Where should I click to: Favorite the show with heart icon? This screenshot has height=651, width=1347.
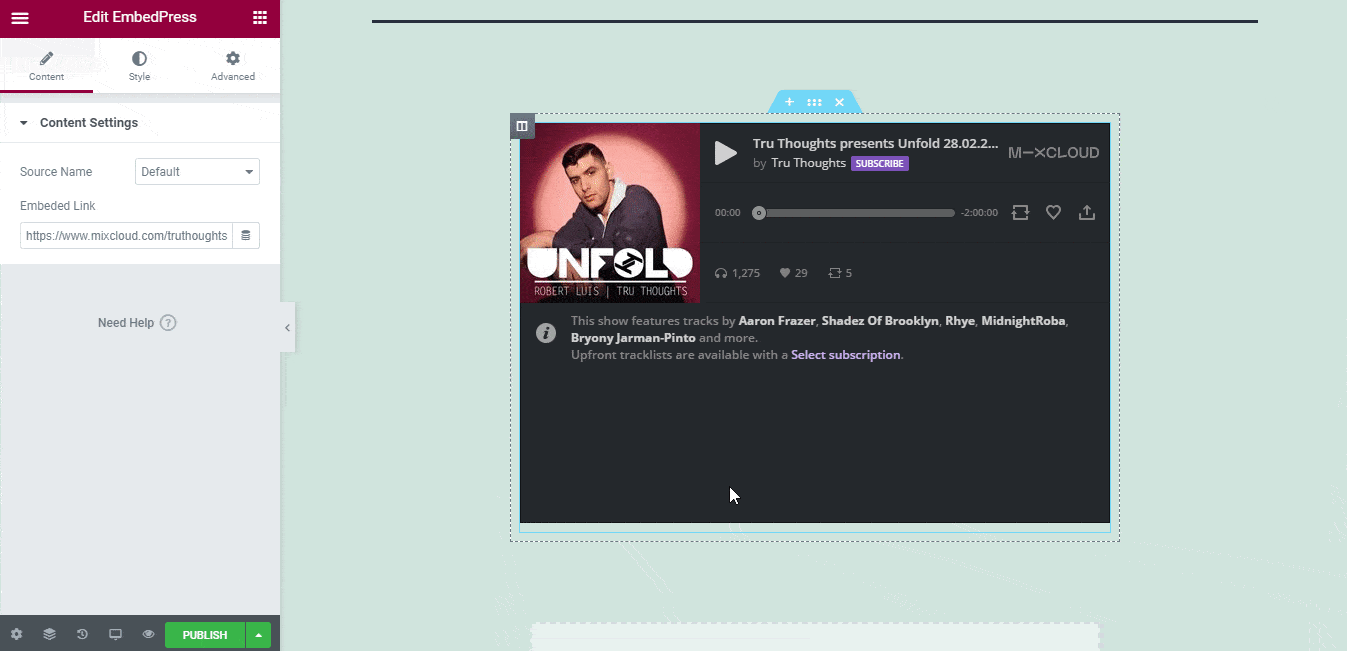(1053, 213)
